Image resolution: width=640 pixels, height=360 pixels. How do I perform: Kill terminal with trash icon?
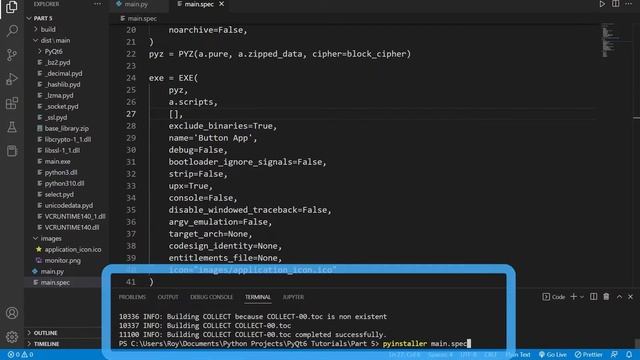coord(606,297)
